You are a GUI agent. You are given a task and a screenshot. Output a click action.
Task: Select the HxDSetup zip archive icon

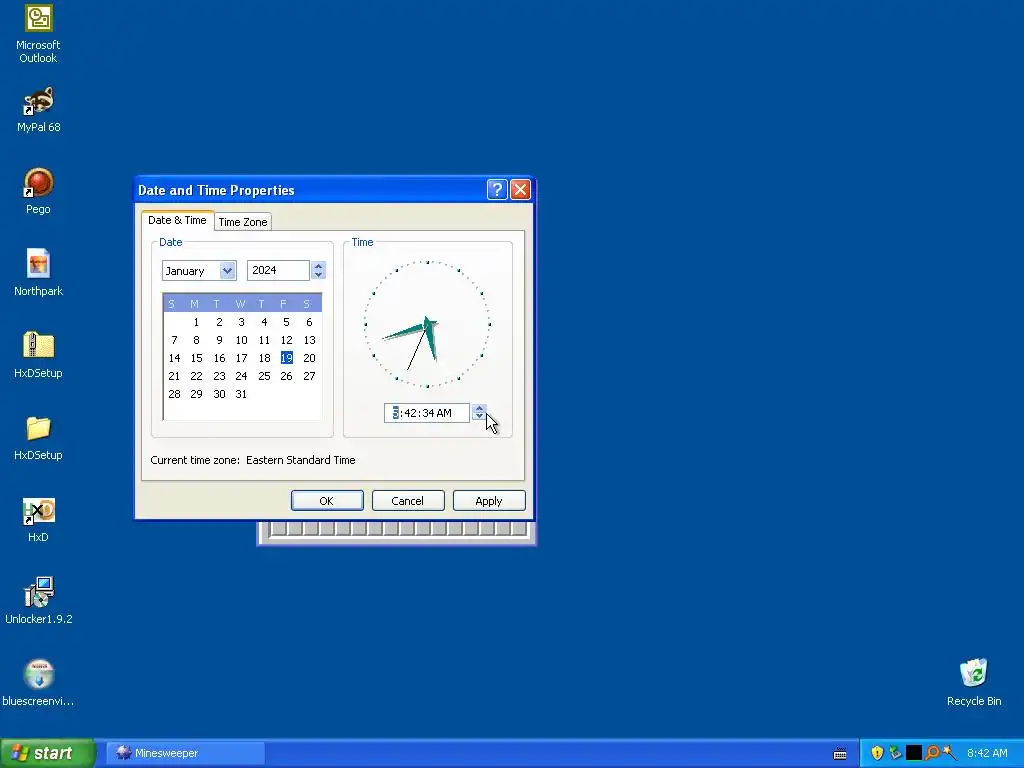coord(38,355)
